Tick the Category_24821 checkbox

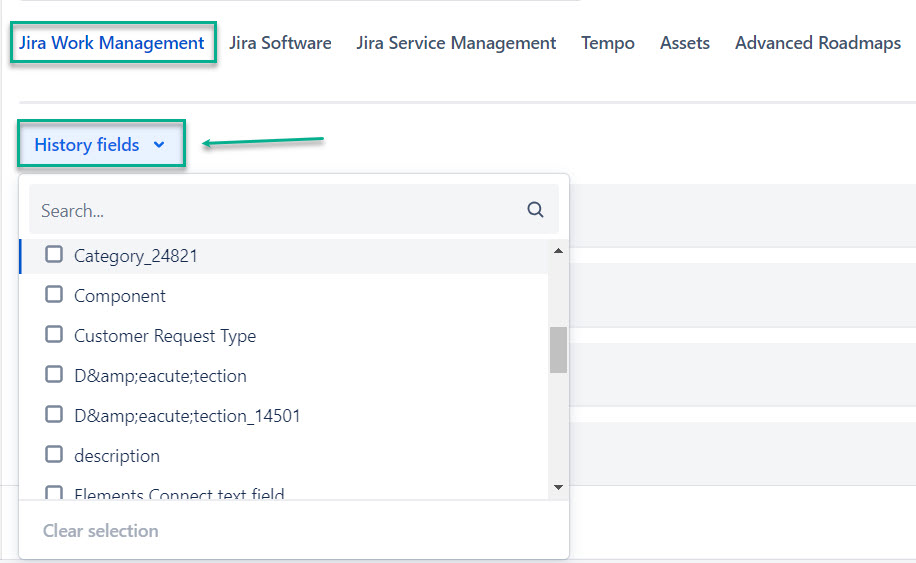click(x=54, y=255)
